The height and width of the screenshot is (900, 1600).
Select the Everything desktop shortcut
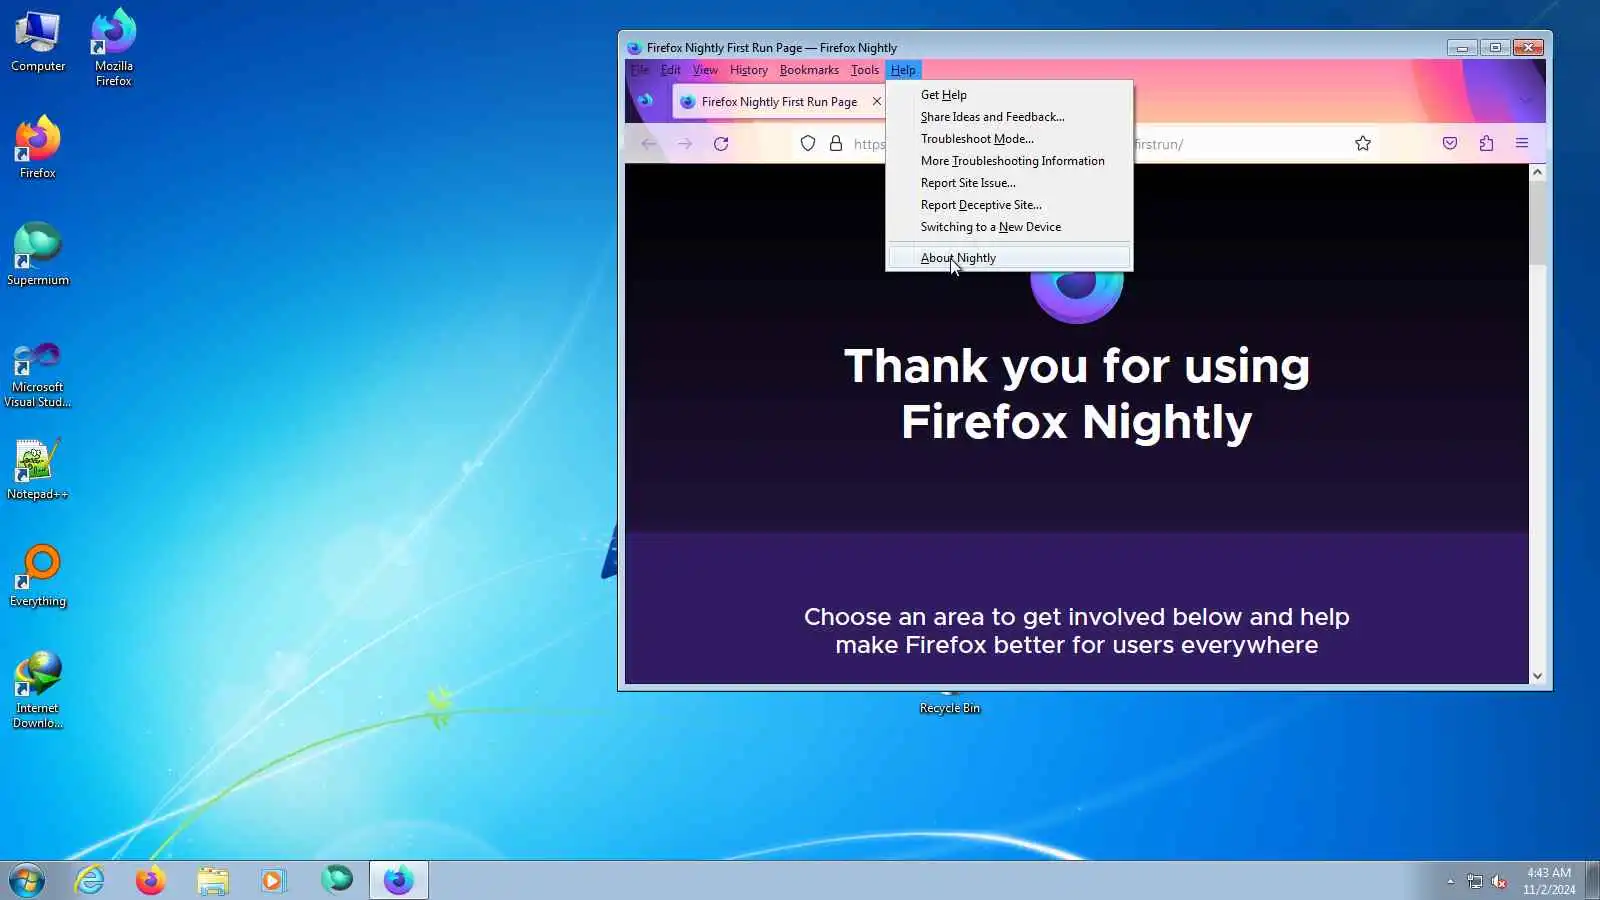click(x=38, y=576)
